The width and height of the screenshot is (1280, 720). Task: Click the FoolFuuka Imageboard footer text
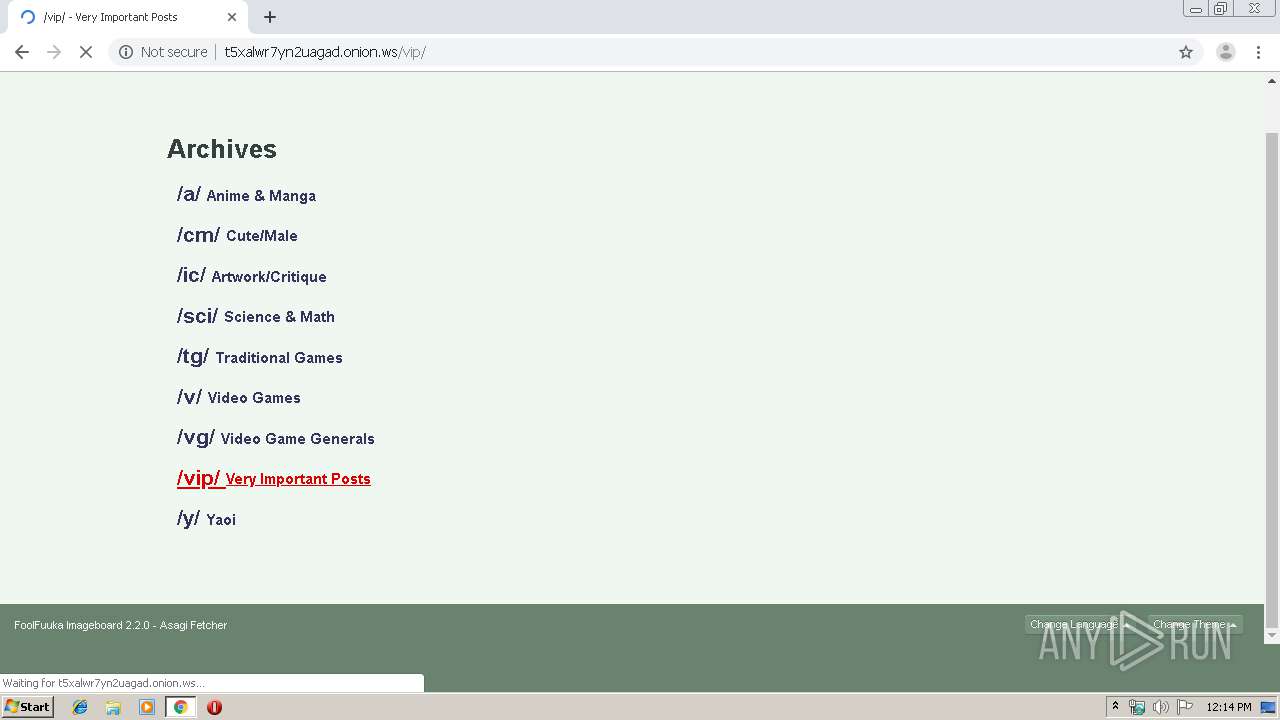(x=120, y=625)
